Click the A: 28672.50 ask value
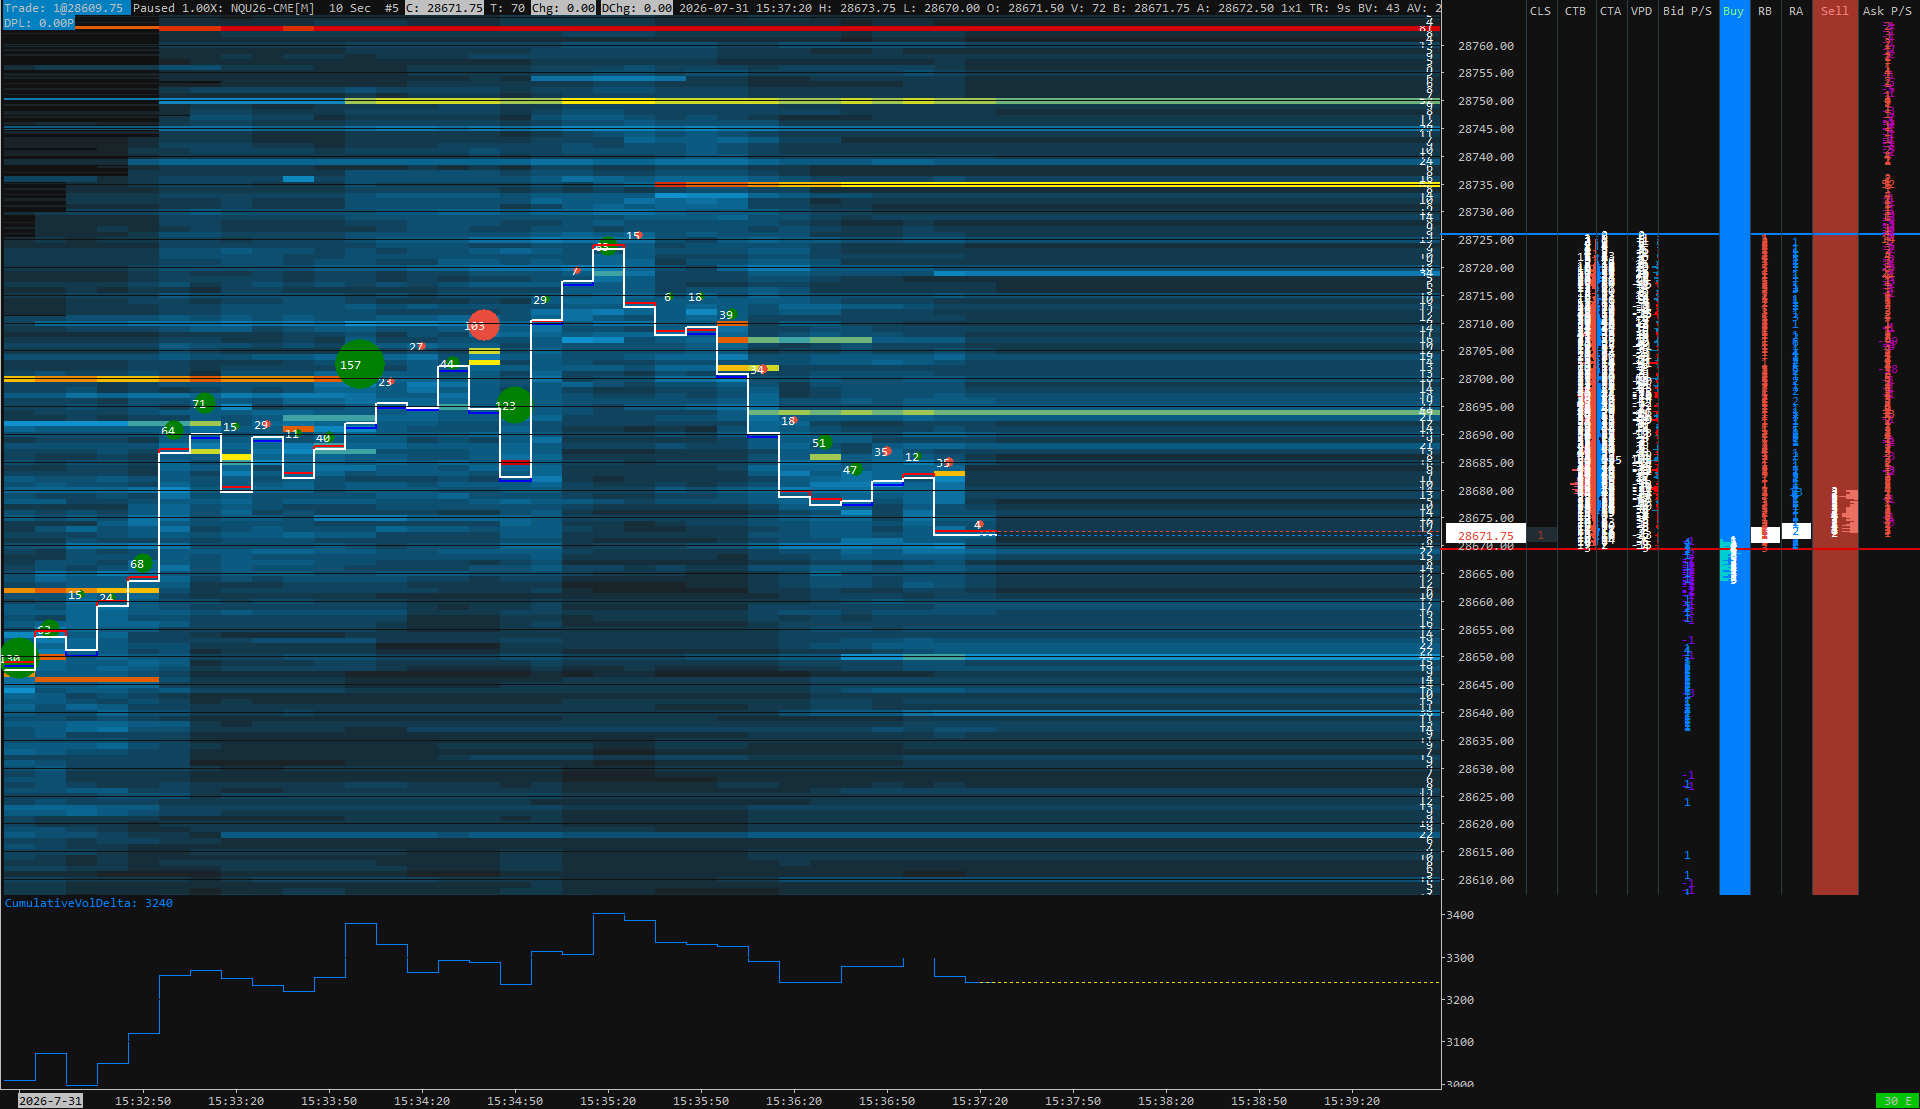 1235,8
